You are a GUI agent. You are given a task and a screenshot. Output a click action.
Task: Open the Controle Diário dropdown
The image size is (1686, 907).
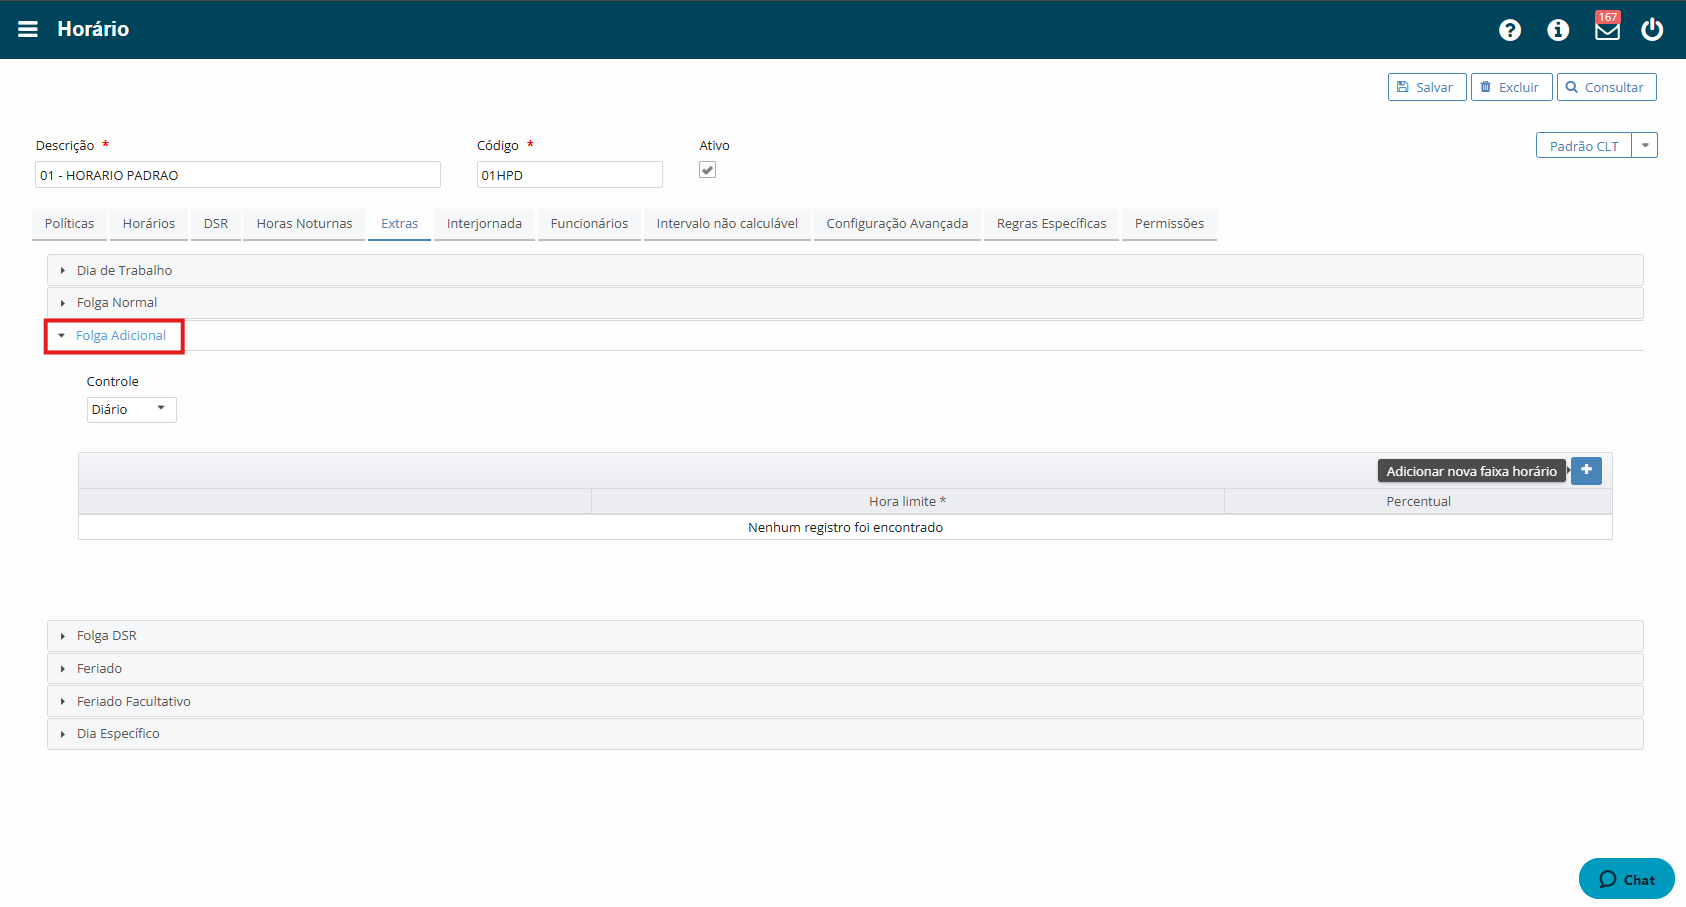click(x=132, y=410)
